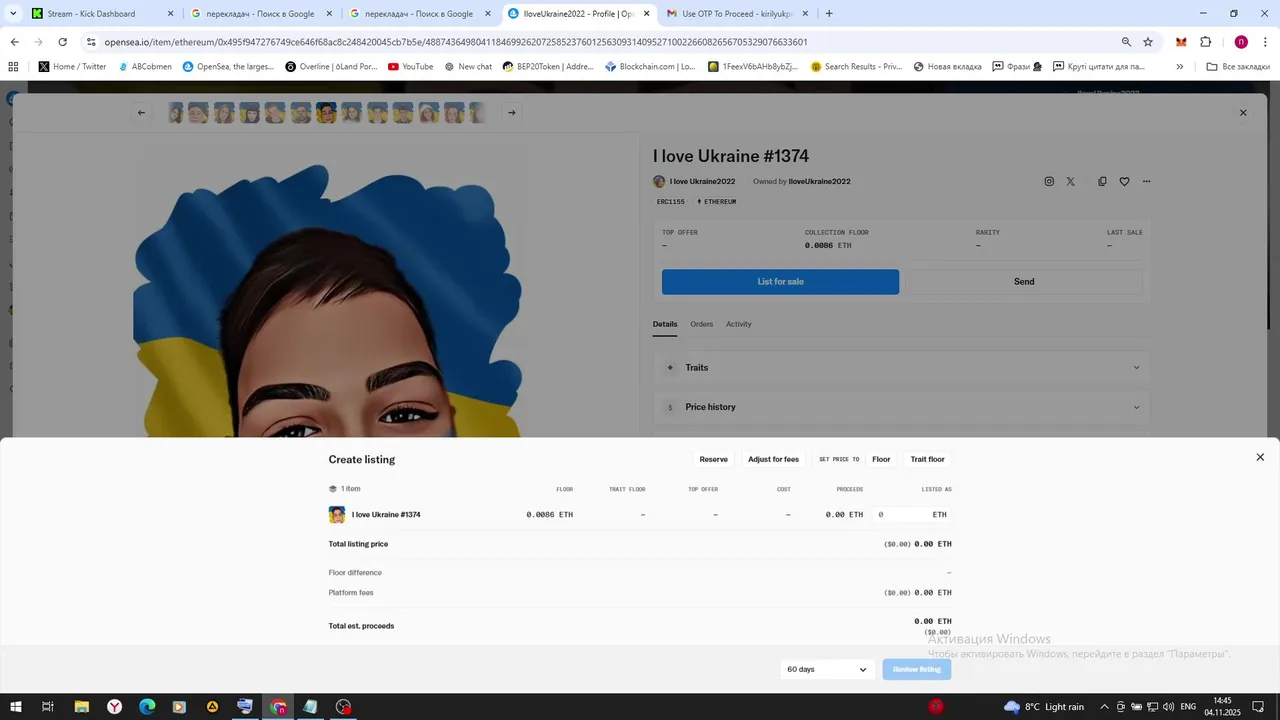Viewport: 1280px width, 720px height.
Task: Click the browser address bar URL
Action: (455, 42)
